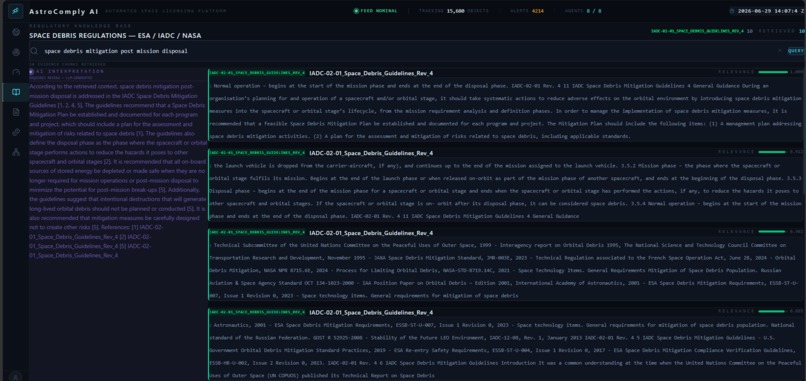
Task: Click the 'Normal operation' excerpt body text
Action: click(506, 111)
